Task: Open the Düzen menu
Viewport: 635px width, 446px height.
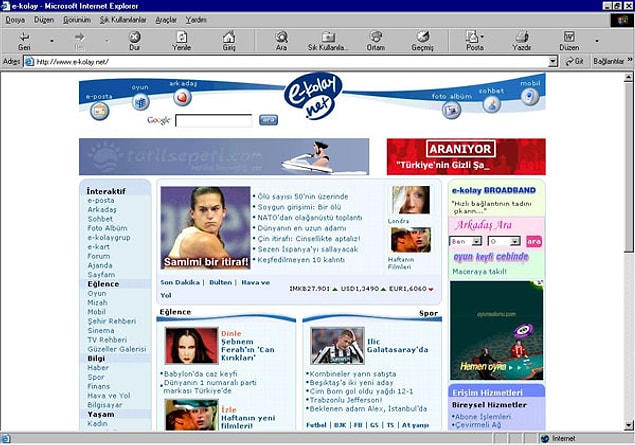Action: tap(44, 20)
